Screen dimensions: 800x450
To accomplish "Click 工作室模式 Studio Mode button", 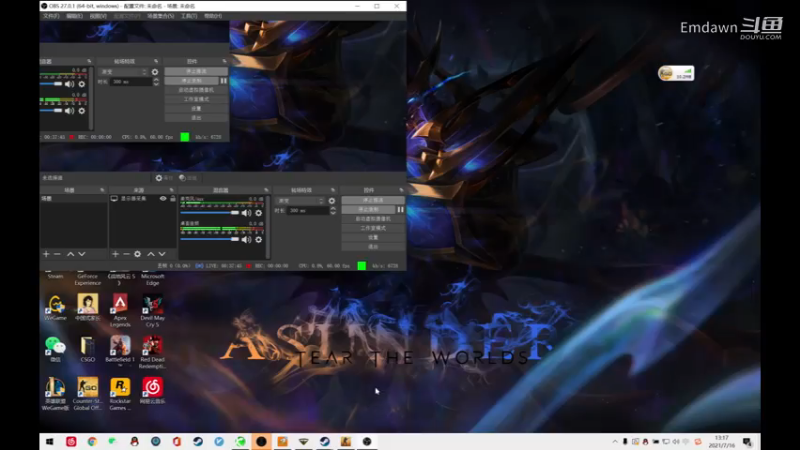I will point(373,228).
